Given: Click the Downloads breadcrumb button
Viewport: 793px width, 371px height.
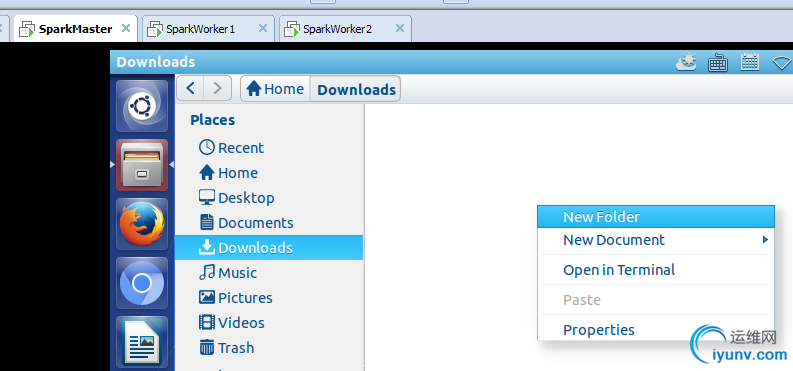Looking at the screenshot, I should tap(356, 89).
